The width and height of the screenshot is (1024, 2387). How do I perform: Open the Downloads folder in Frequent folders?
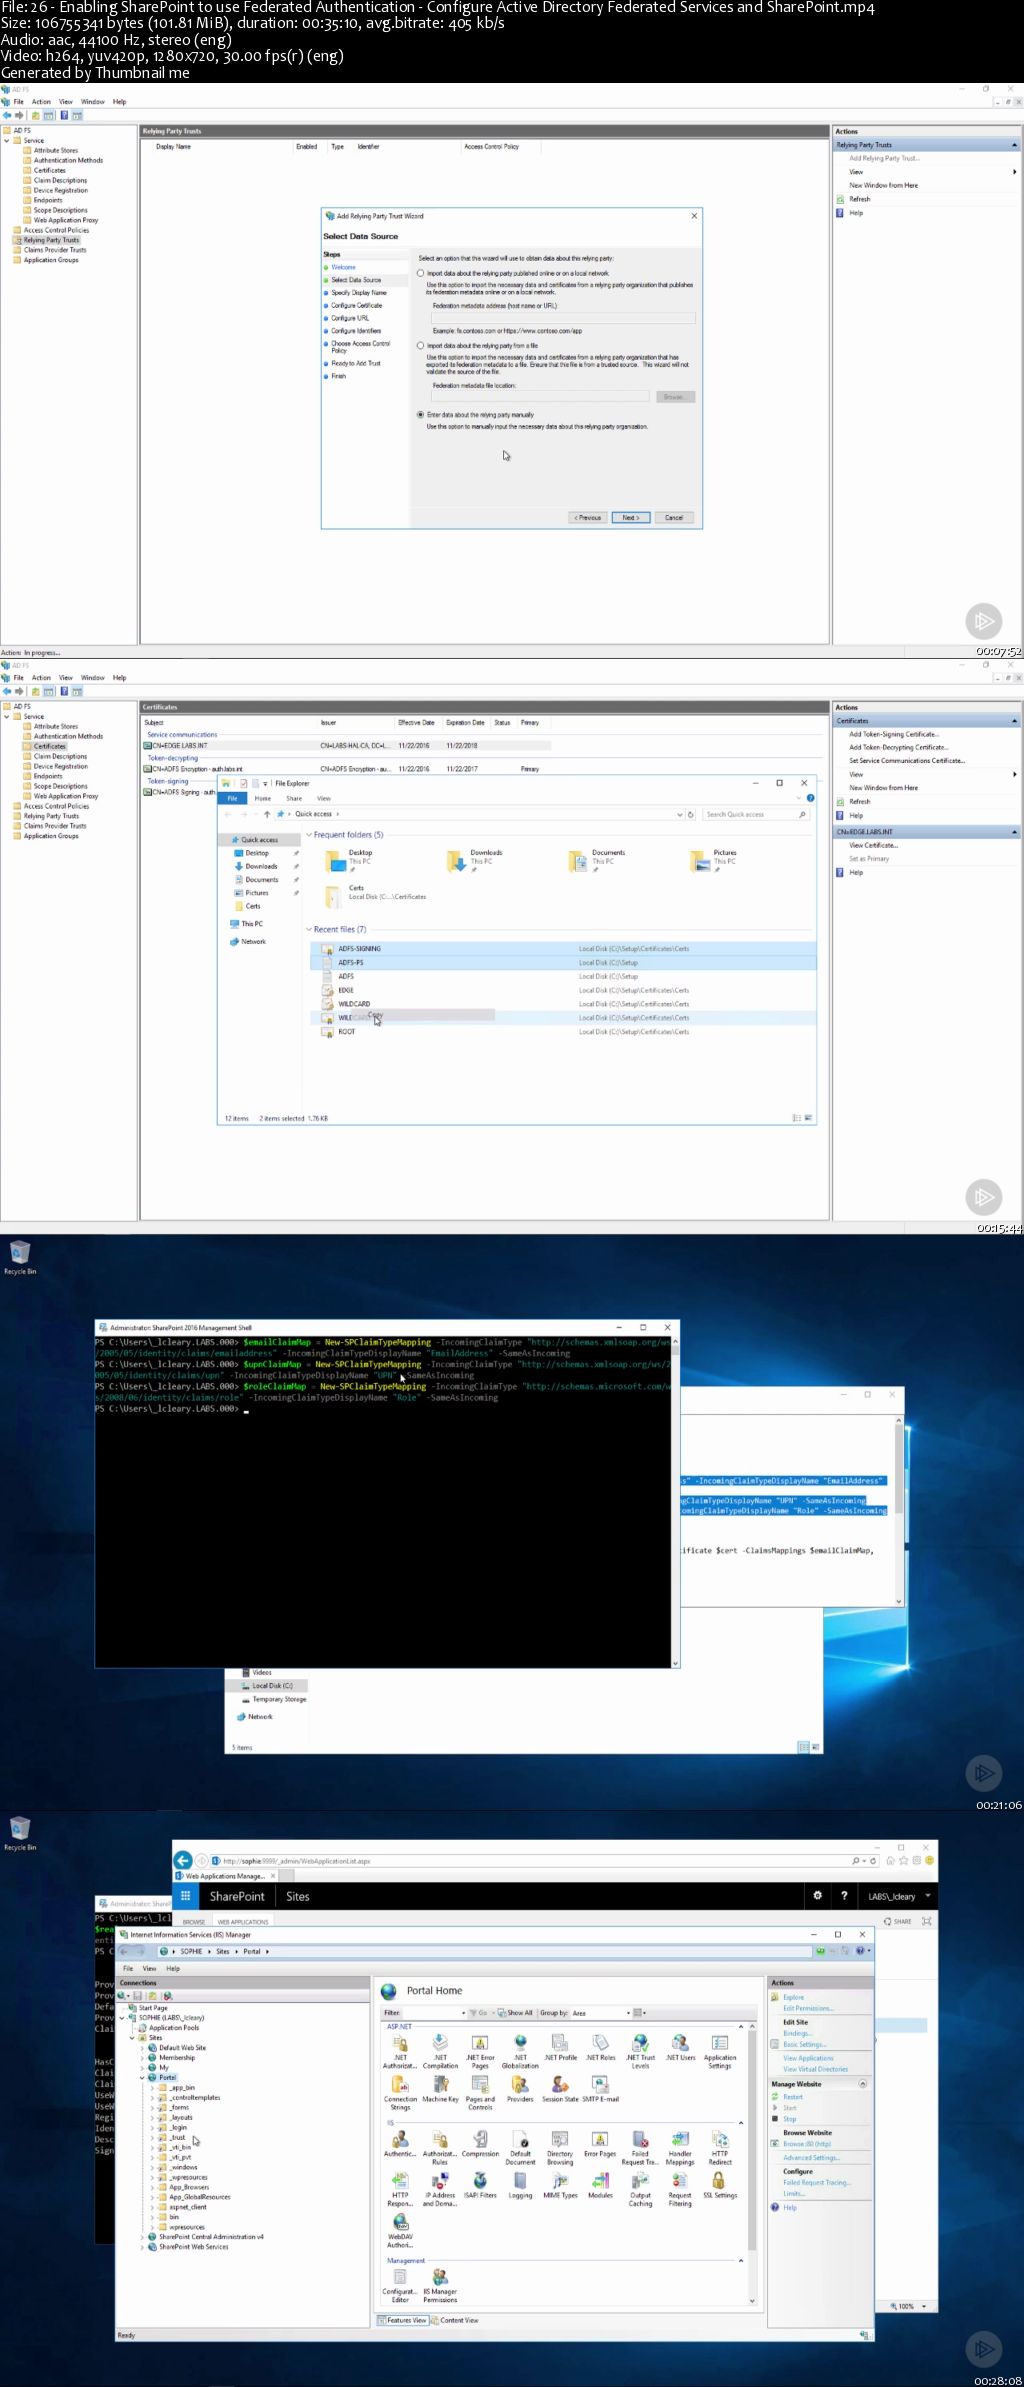point(475,860)
